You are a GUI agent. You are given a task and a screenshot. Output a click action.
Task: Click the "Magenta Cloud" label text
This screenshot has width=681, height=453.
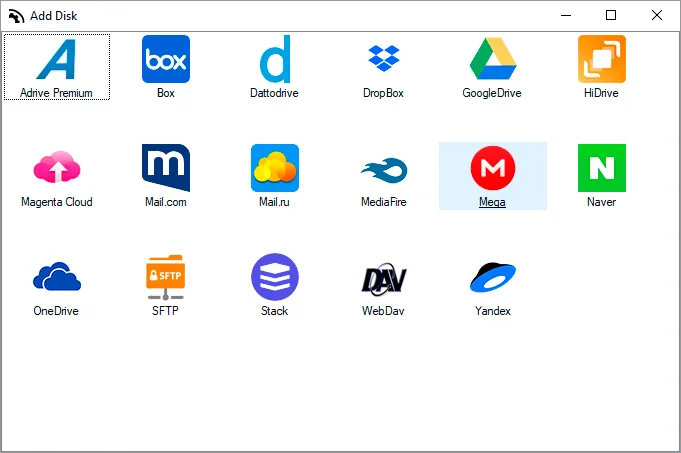click(x=57, y=202)
